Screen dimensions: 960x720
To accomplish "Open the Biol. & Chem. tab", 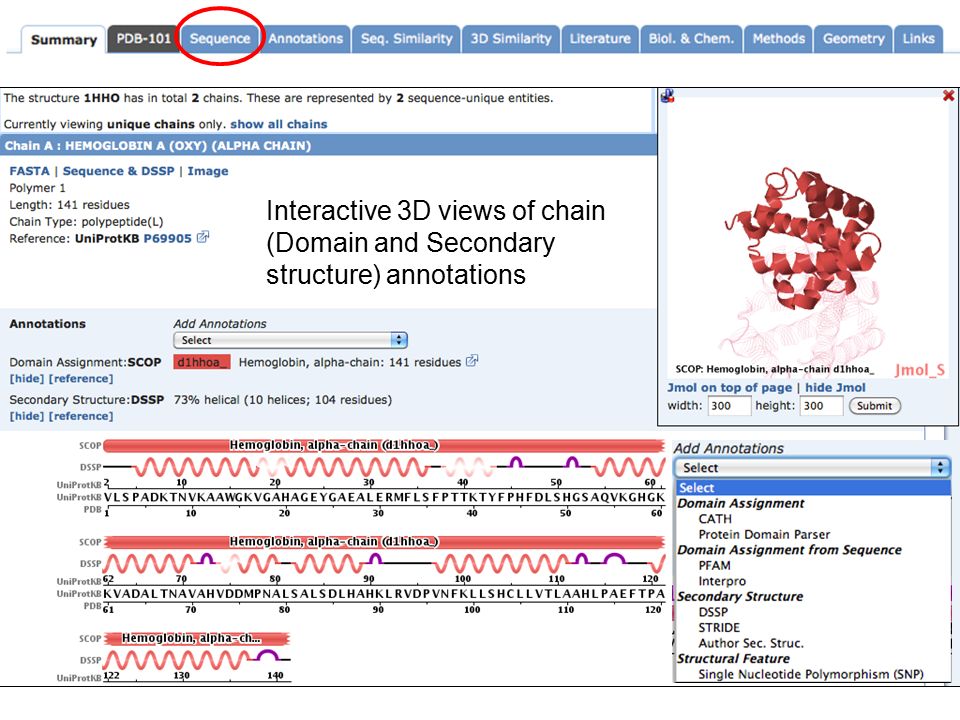I will (691, 39).
